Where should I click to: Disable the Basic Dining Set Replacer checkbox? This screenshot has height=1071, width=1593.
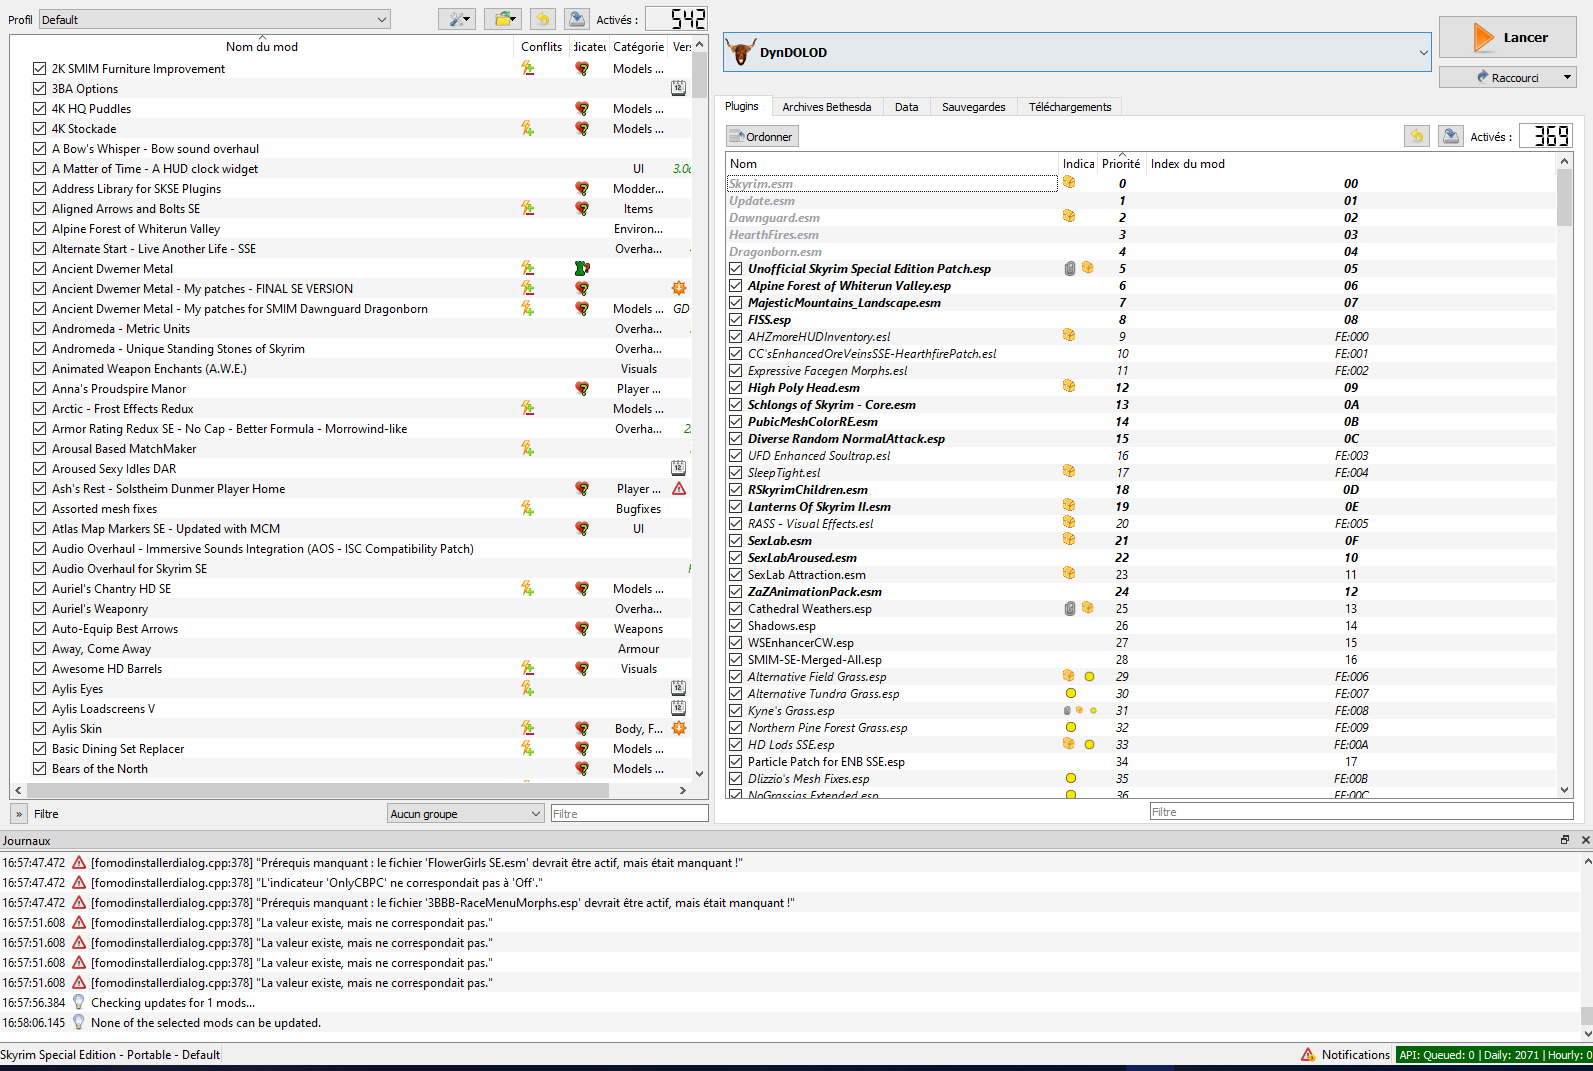click(40, 748)
